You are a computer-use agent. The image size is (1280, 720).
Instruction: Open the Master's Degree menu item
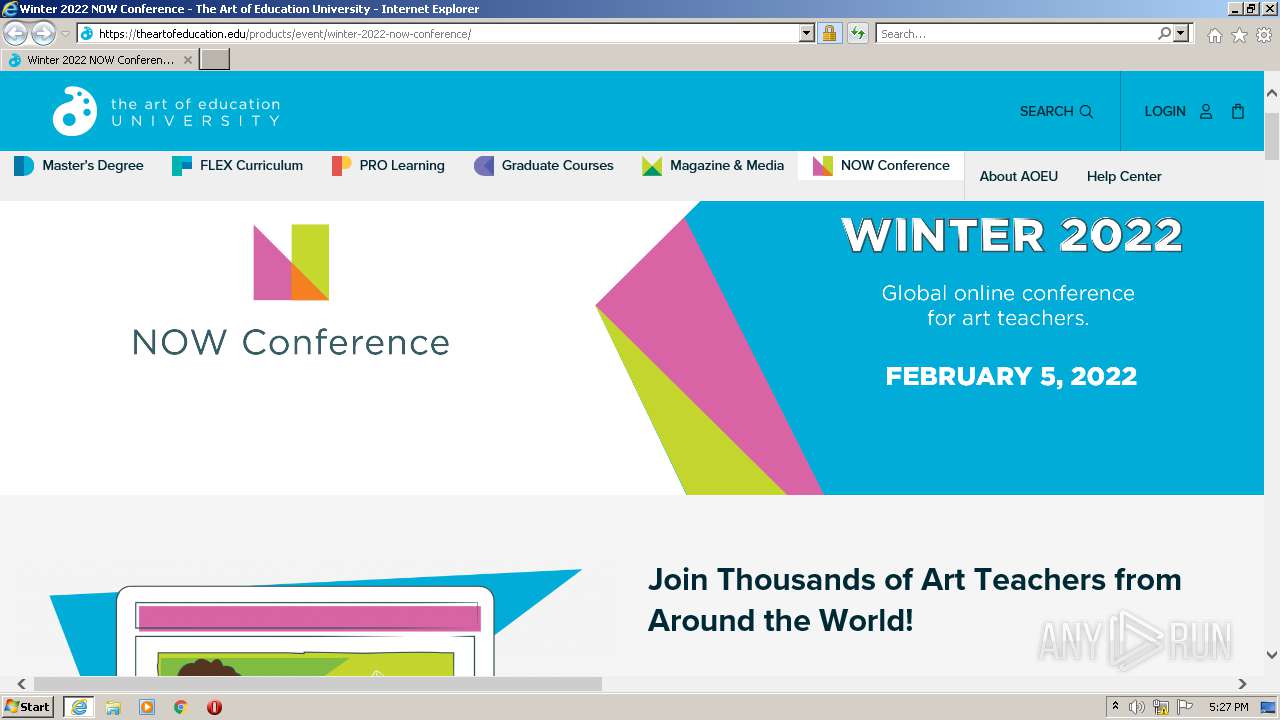pyautogui.click(x=79, y=165)
